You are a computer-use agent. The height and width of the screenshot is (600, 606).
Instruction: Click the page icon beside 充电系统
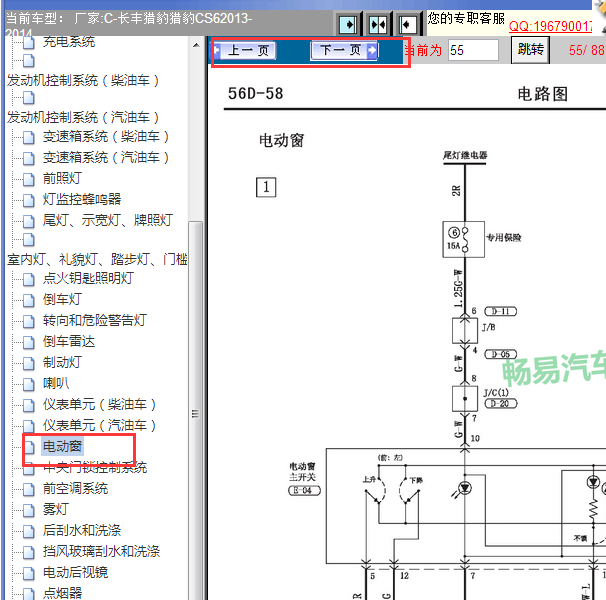[29, 43]
